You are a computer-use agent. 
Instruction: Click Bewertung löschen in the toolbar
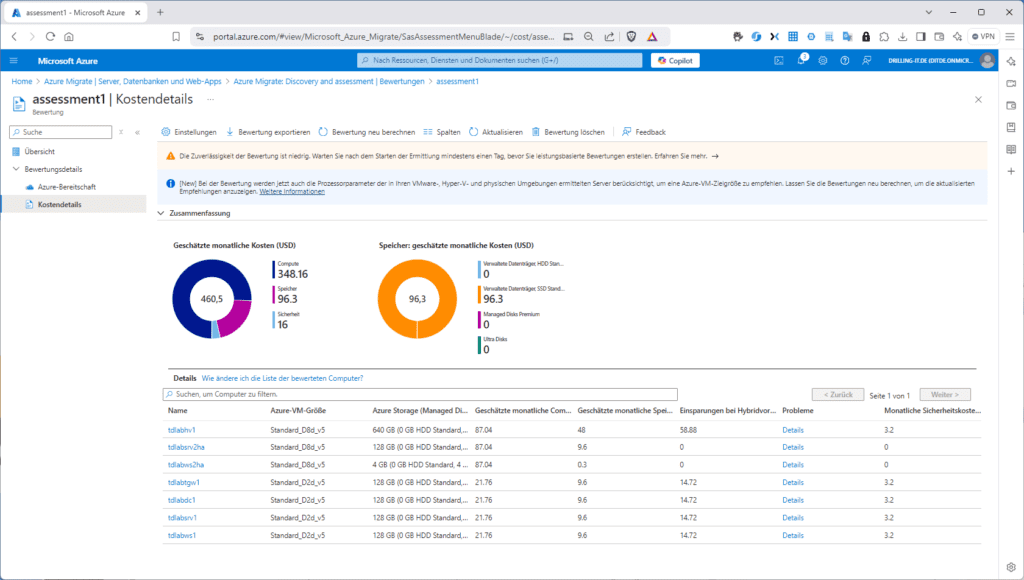(568, 132)
